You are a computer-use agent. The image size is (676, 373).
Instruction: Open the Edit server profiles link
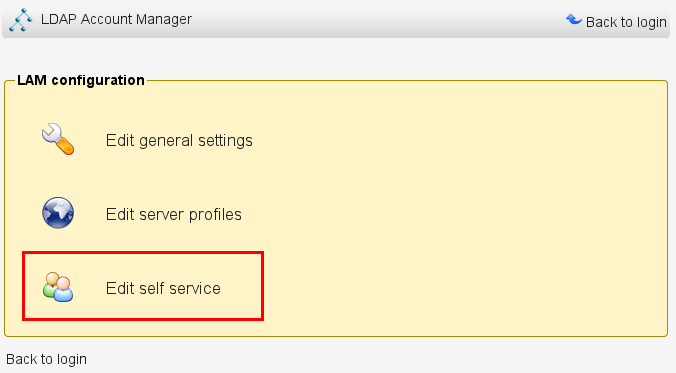(x=174, y=214)
